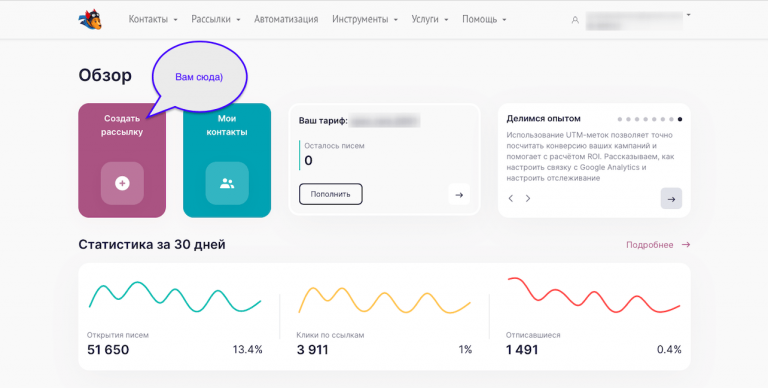This screenshot has height=388, width=768.
Task: Click the arrow button in Делимся опытом
Action: [x=671, y=198]
